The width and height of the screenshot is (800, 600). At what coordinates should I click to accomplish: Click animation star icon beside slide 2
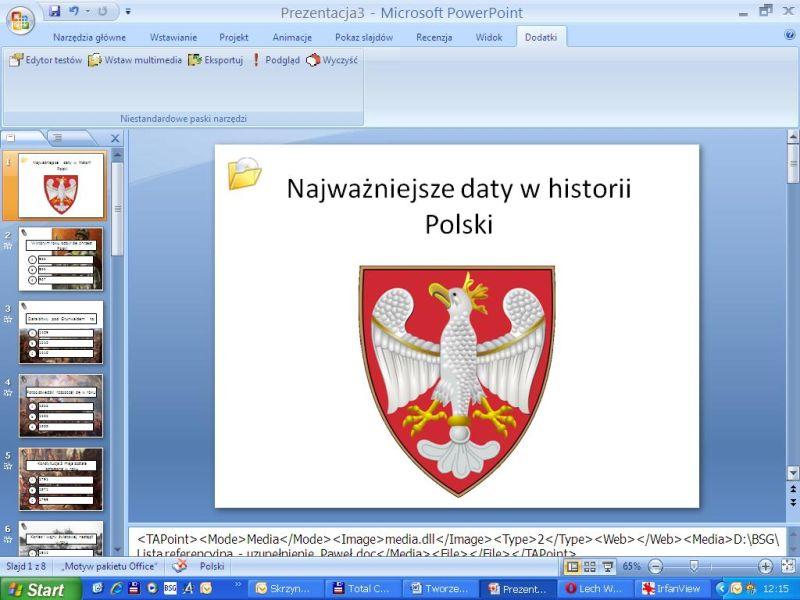pos(8,246)
